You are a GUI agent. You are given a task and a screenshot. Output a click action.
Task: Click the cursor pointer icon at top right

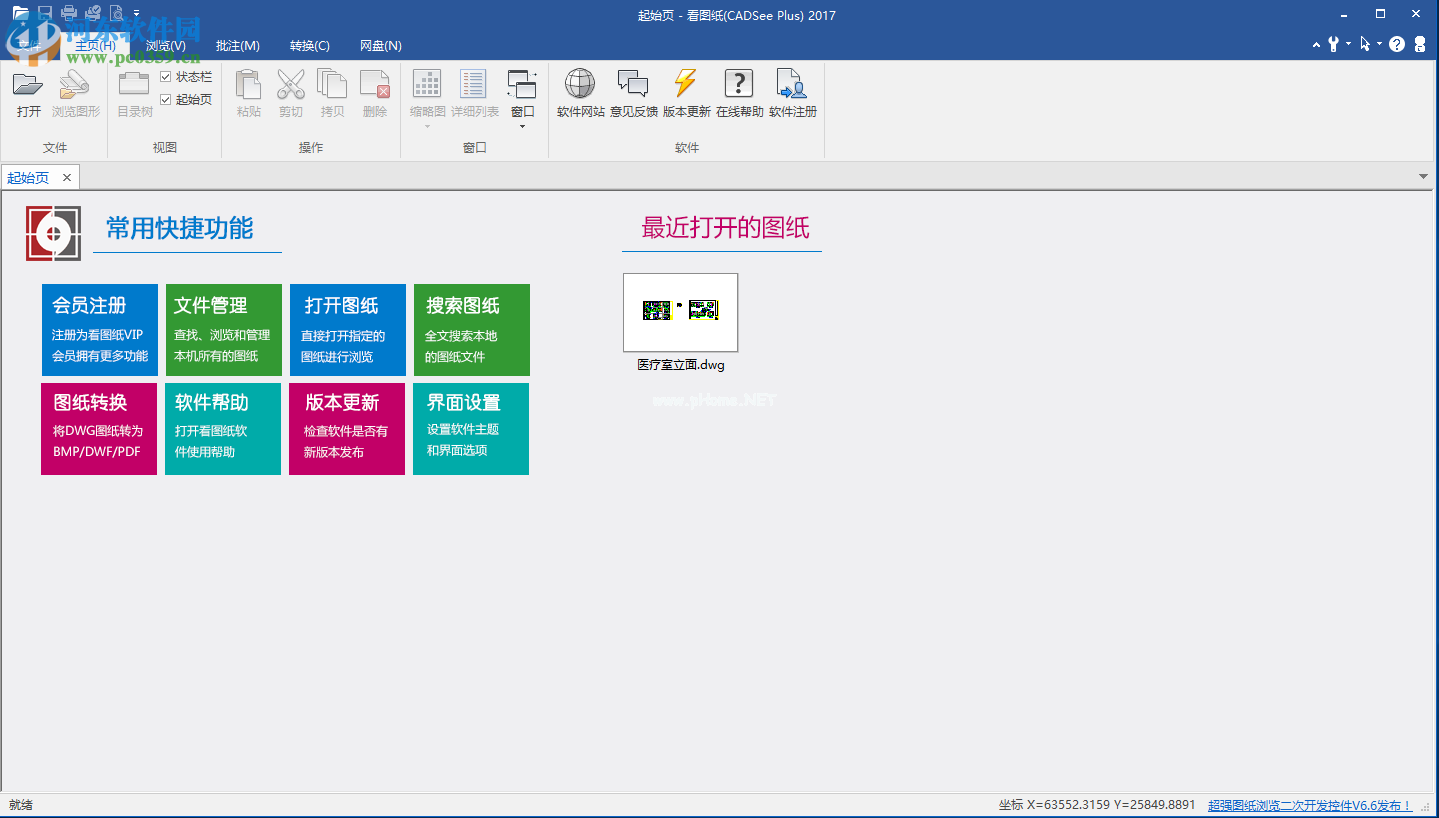point(1365,44)
